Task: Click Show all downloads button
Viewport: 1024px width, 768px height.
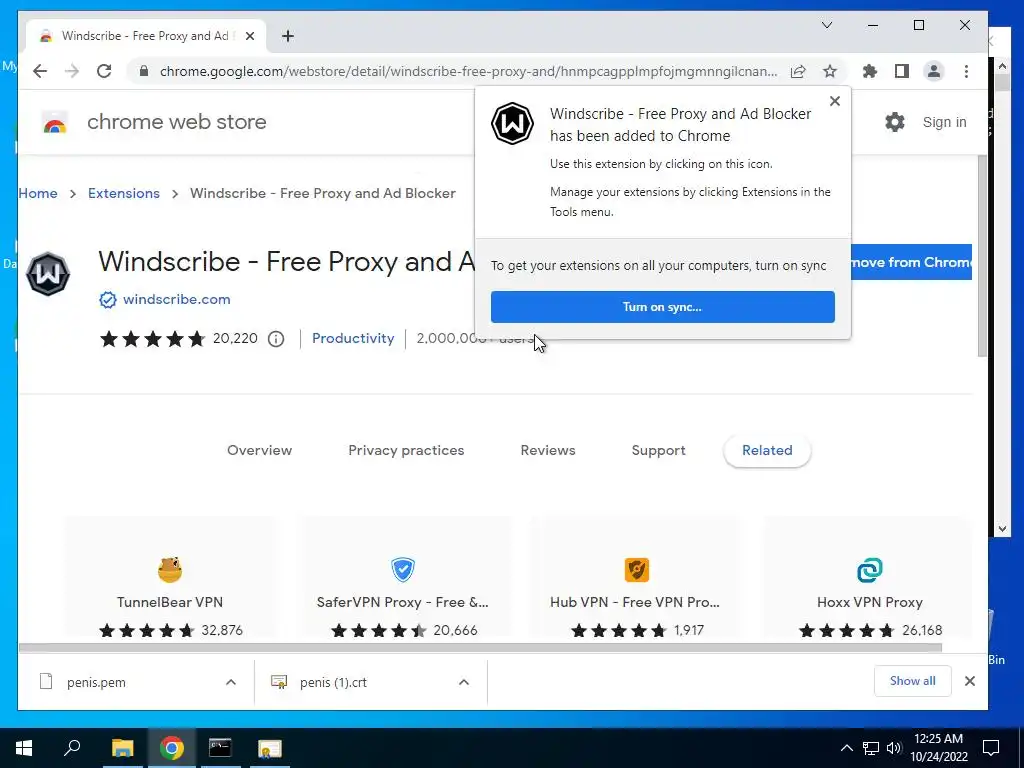Action: click(912, 681)
